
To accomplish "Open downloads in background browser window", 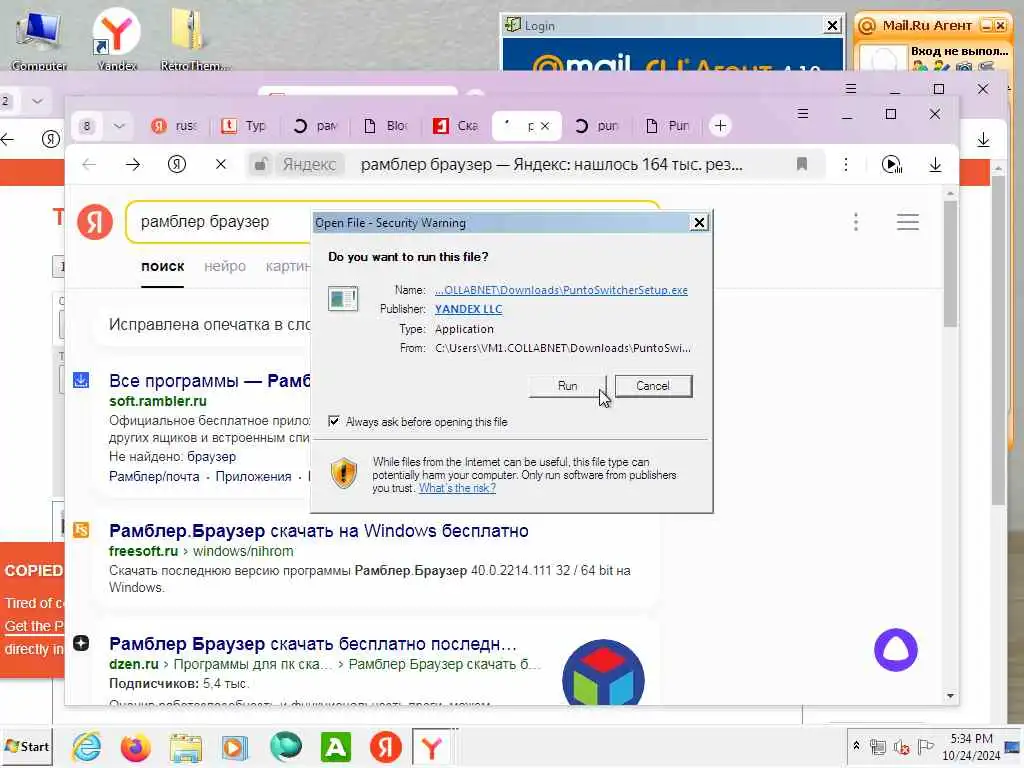I will pos(983,139).
